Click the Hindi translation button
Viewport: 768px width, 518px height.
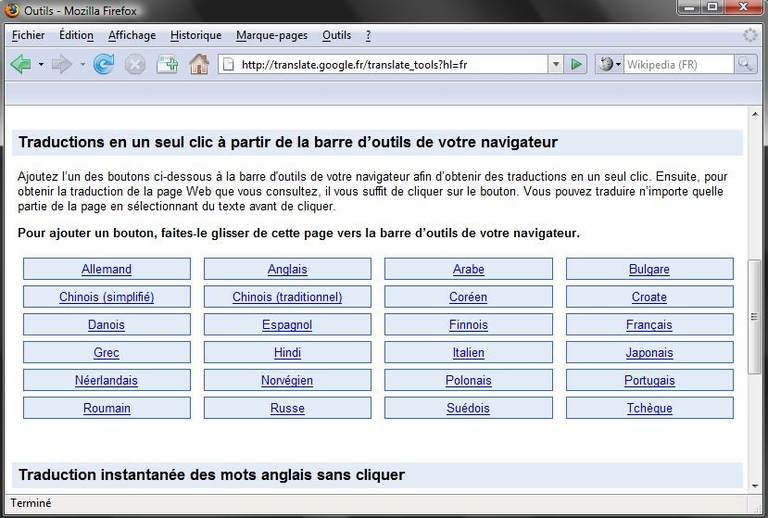(x=288, y=353)
